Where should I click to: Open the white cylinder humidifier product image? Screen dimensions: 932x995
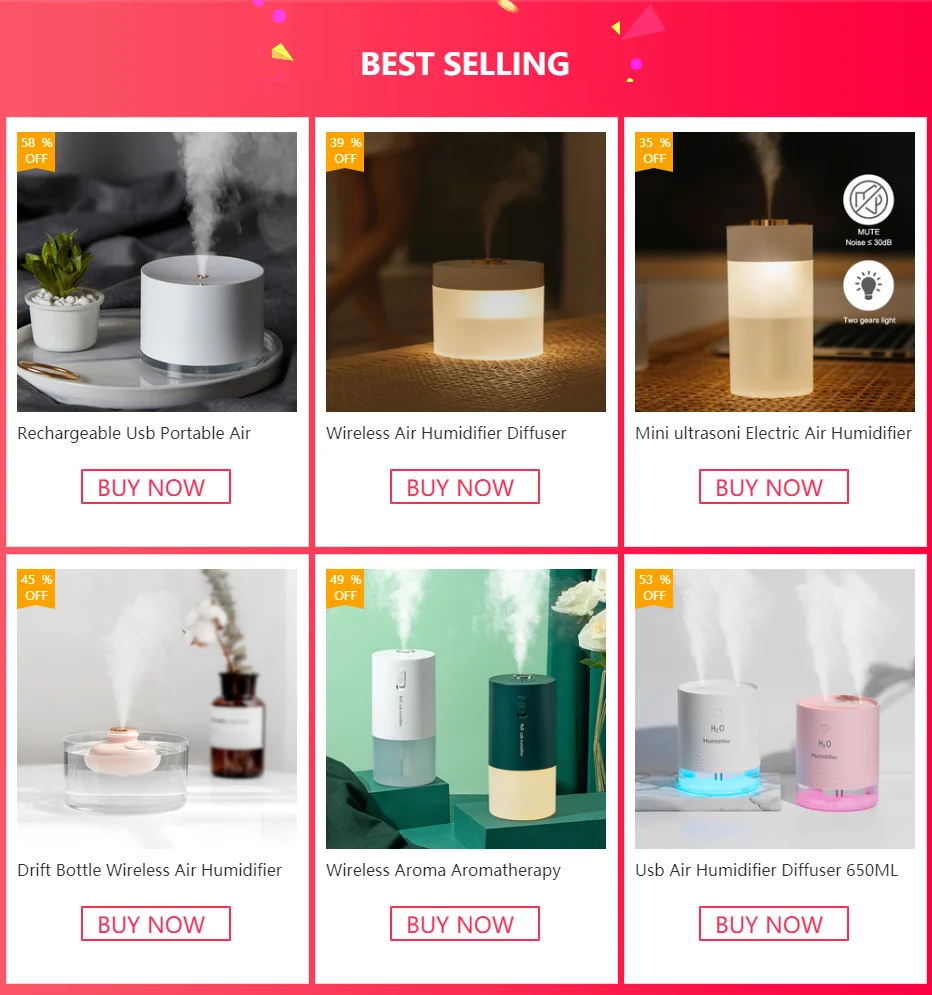click(x=157, y=272)
